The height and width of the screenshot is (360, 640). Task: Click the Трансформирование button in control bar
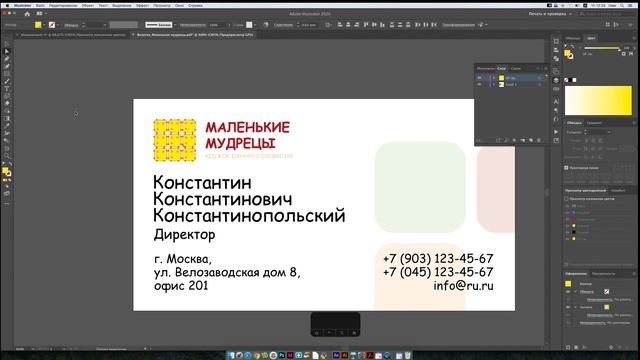pos(458,25)
